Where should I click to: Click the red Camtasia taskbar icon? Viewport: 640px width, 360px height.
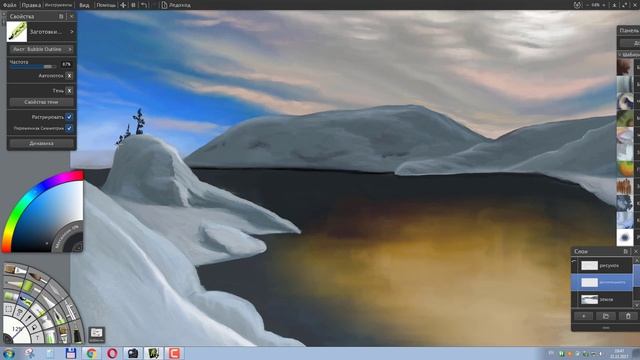click(x=174, y=353)
